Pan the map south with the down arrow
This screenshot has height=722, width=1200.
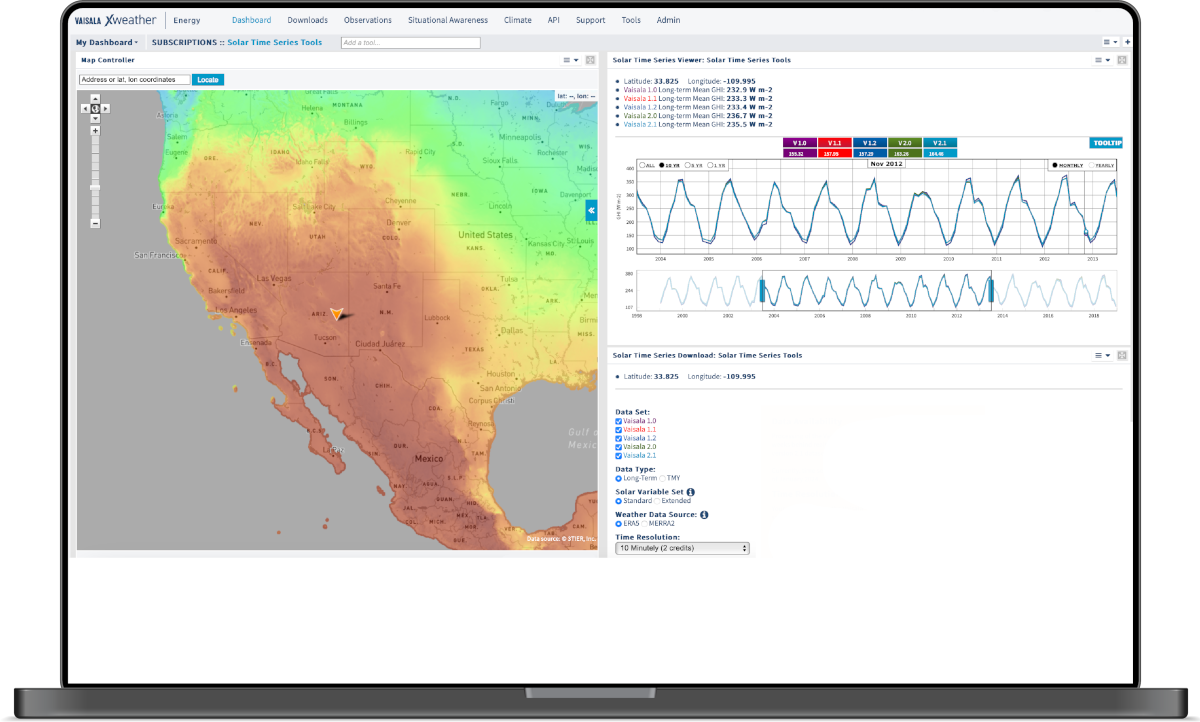click(x=95, y=117)
